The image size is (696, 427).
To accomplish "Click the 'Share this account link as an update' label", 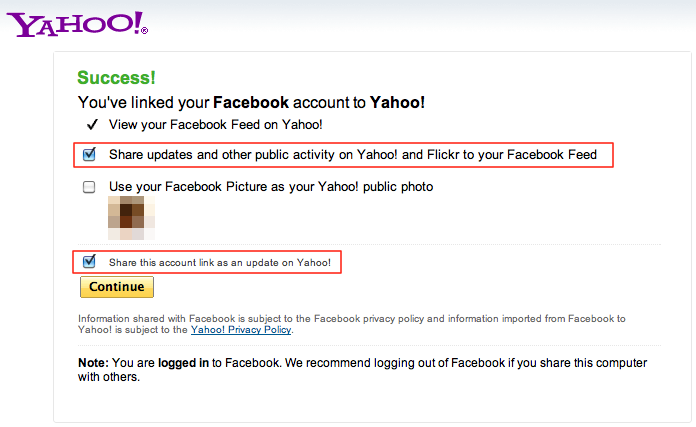I will (220, 262).
